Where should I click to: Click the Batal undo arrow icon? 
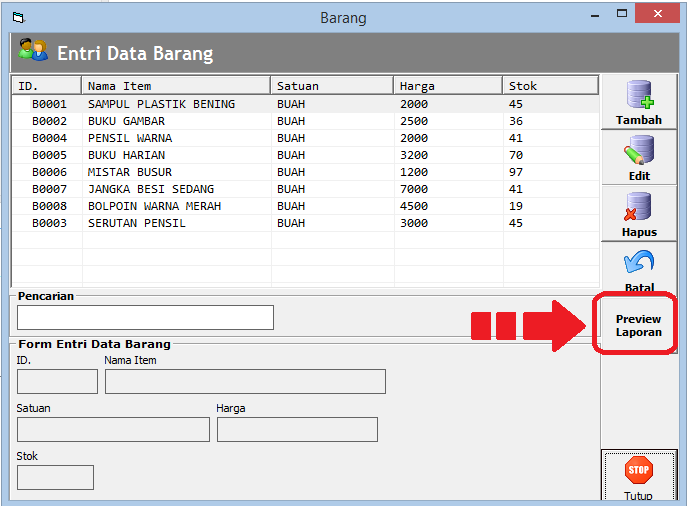tap(639, 262)
